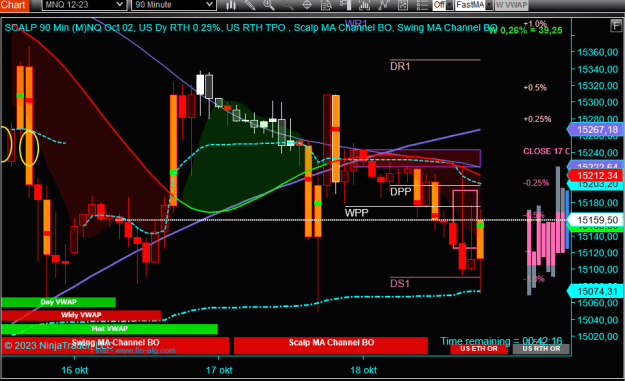
Task: Toggle the Wkly VWAP bar
Action: point(81,315)
